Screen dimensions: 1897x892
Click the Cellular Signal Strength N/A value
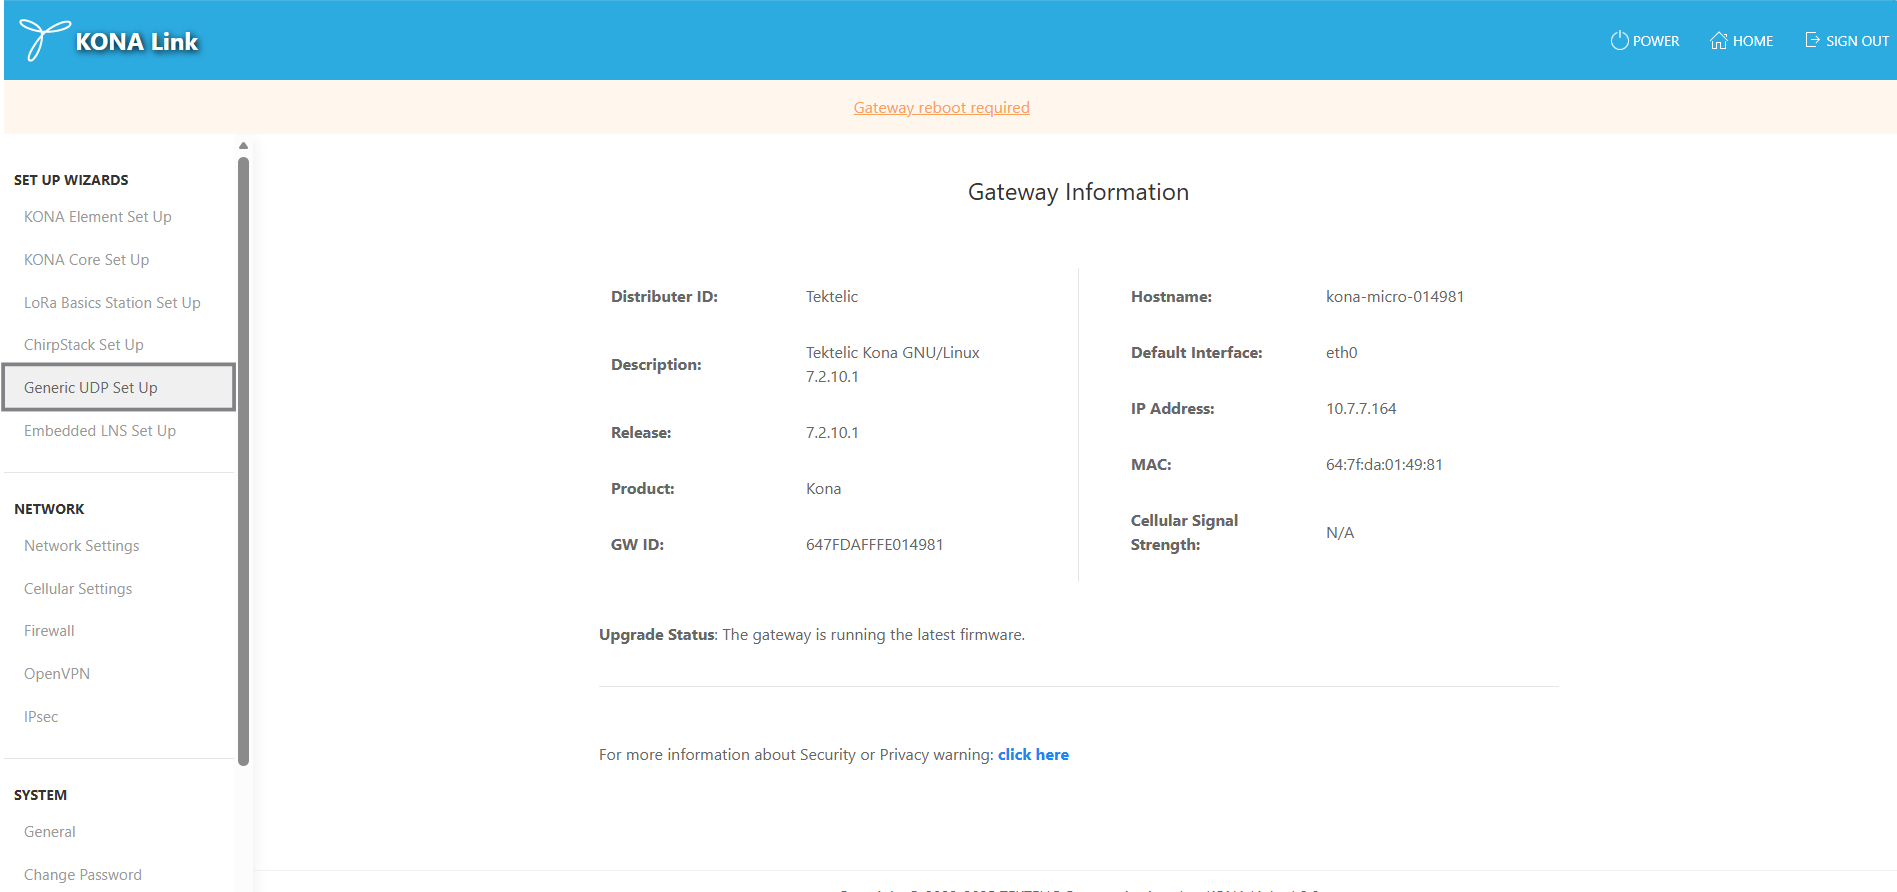click(x=1340, y=533)
